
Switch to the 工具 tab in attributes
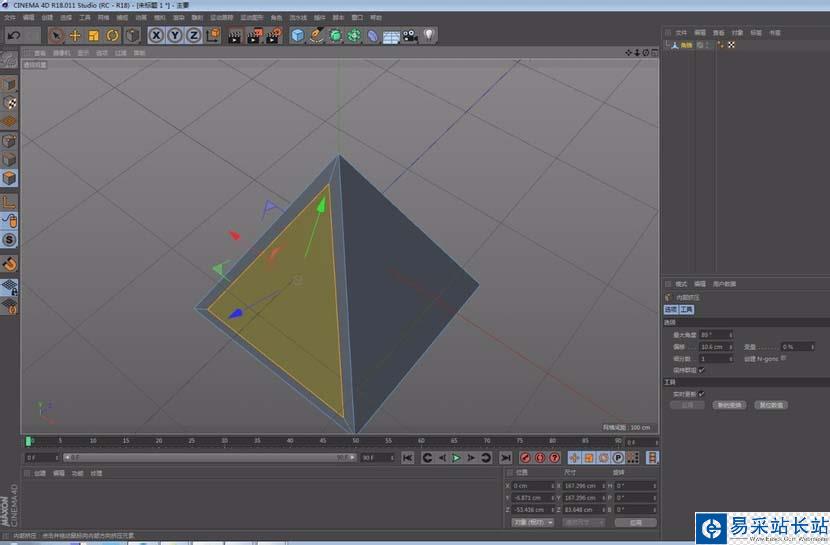(x=687, y=310)
